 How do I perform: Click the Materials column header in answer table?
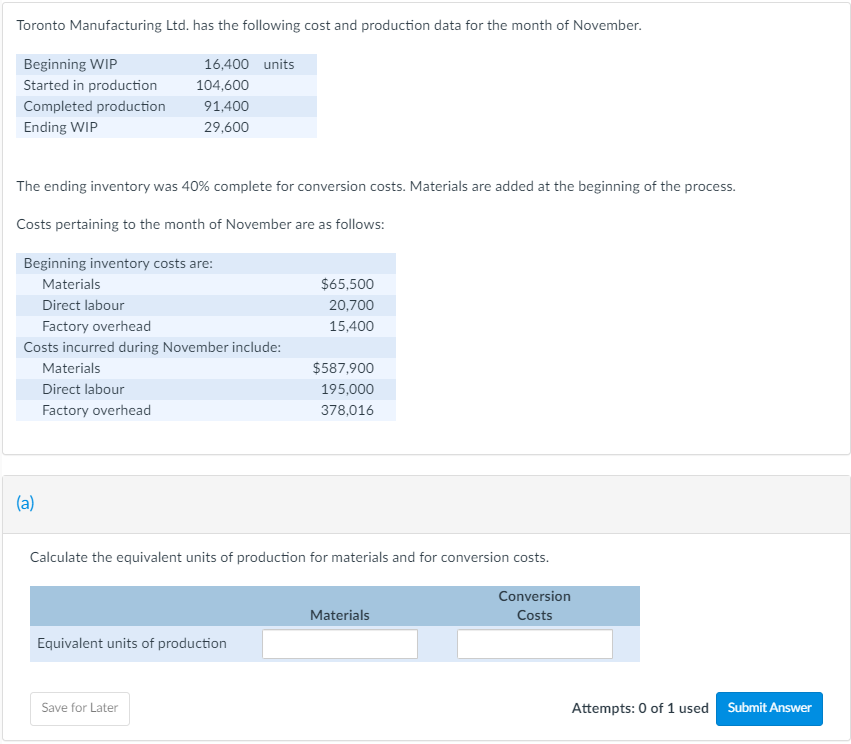coord(340,615)
